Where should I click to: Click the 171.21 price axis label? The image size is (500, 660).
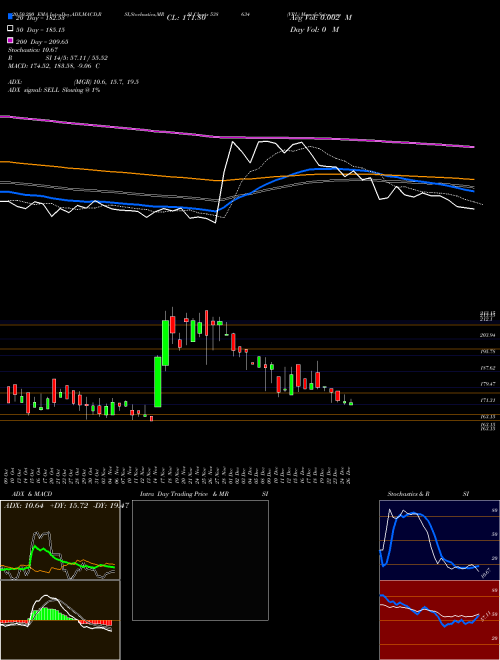(487, 400)
